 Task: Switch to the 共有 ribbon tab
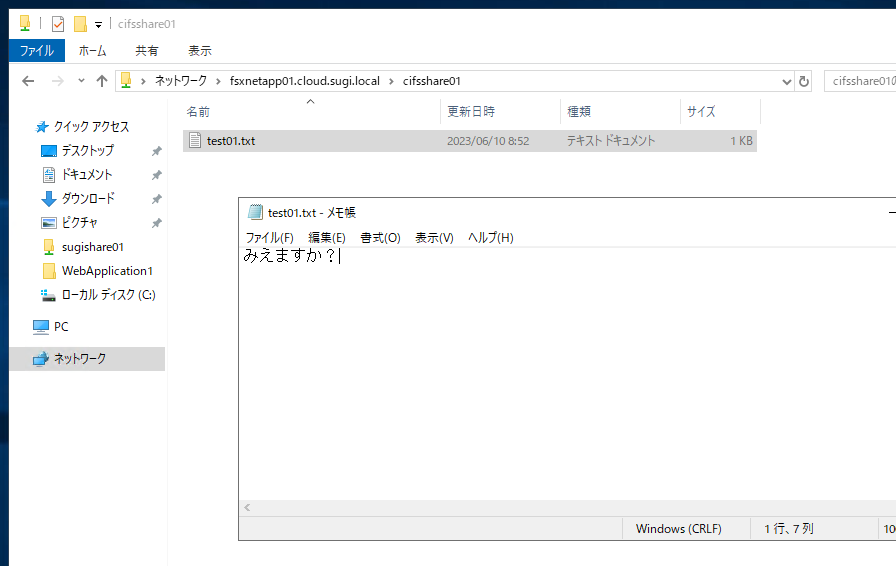pyautogui.click(x=146, y=51)
